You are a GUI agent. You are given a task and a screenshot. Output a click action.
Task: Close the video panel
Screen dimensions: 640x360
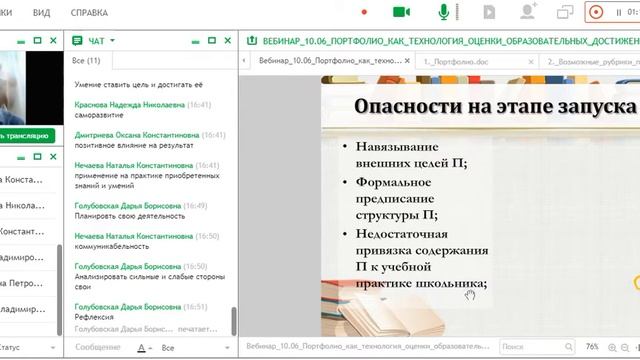[53, 40]
